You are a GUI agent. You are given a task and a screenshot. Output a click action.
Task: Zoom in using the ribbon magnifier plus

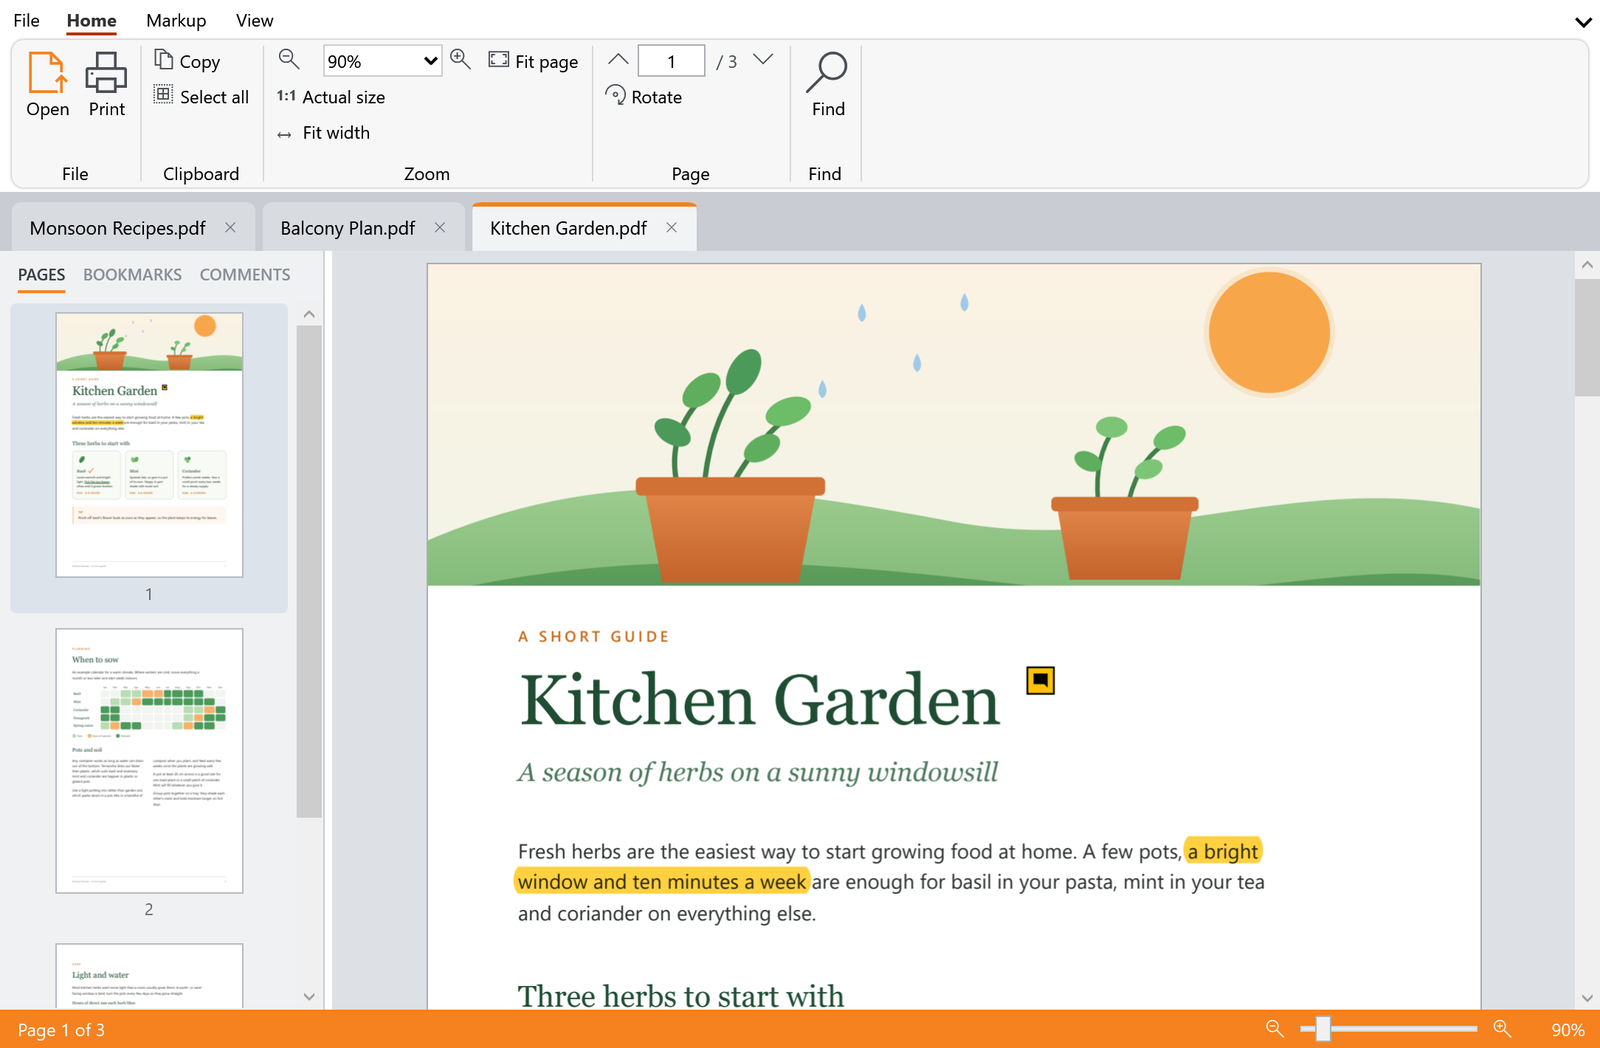click(x=461, y=59)
